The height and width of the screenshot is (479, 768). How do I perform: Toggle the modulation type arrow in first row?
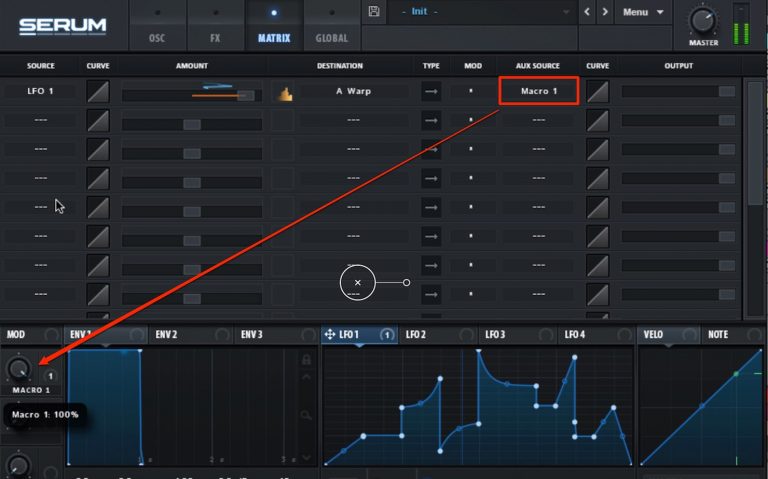(431, 92)
